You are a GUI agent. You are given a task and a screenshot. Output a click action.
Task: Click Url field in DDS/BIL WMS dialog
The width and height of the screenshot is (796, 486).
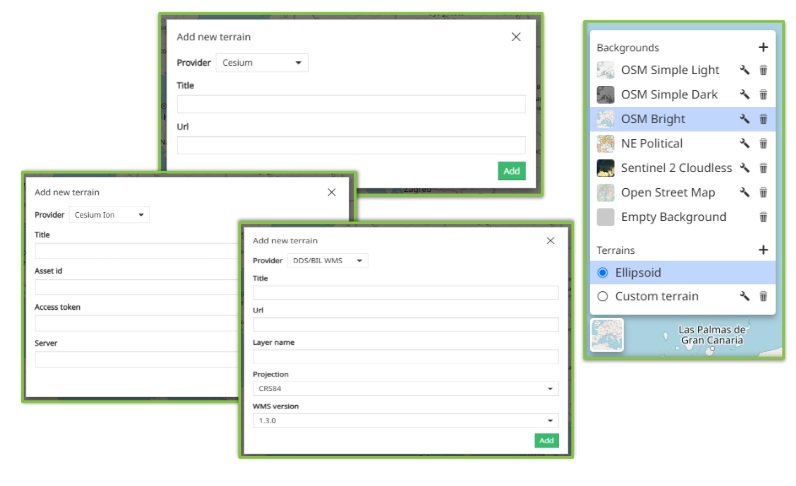(406, 325)
